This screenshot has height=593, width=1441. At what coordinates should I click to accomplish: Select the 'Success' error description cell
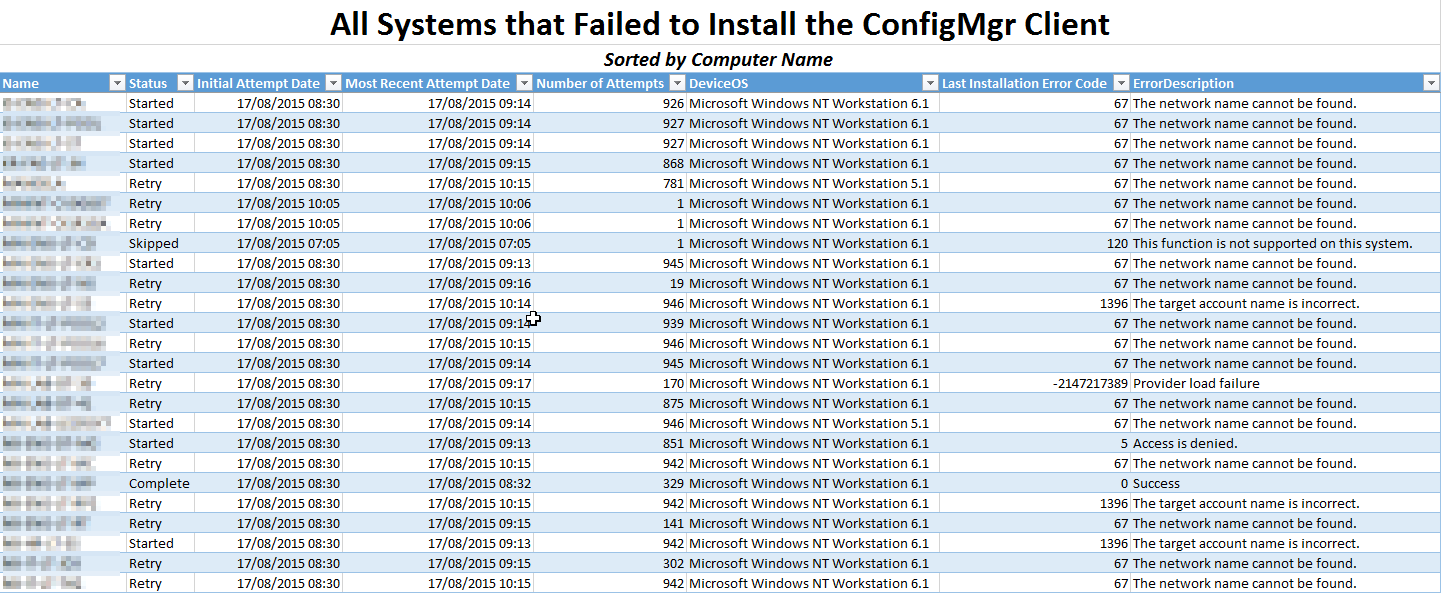click(1157, 484)
